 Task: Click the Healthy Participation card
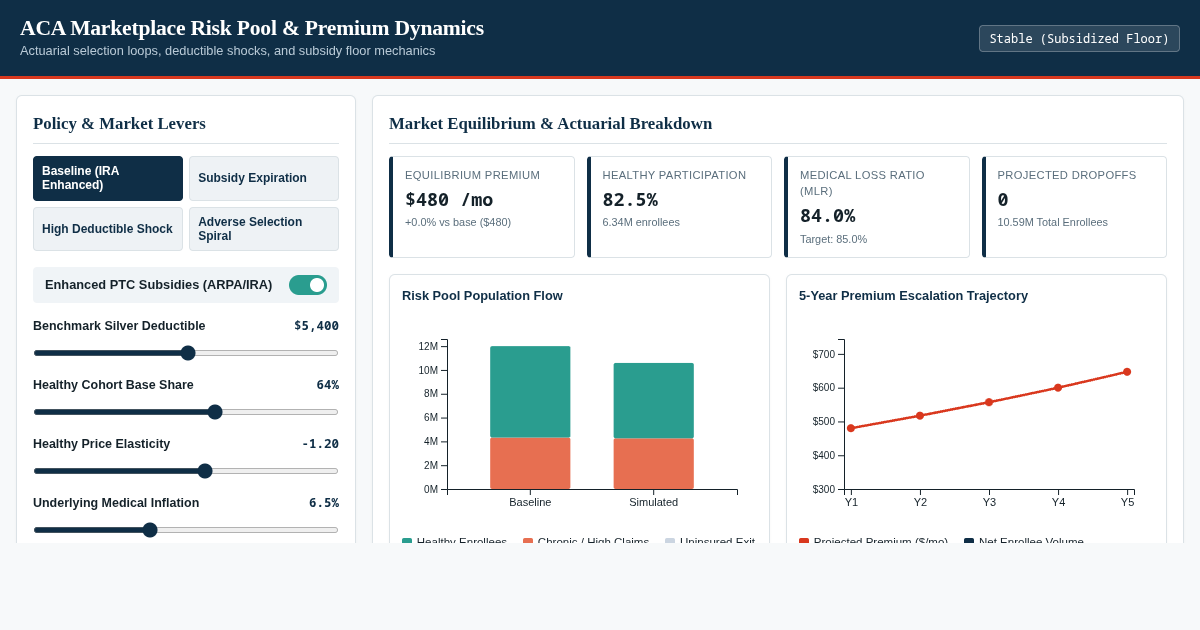(x=679, y=207)
